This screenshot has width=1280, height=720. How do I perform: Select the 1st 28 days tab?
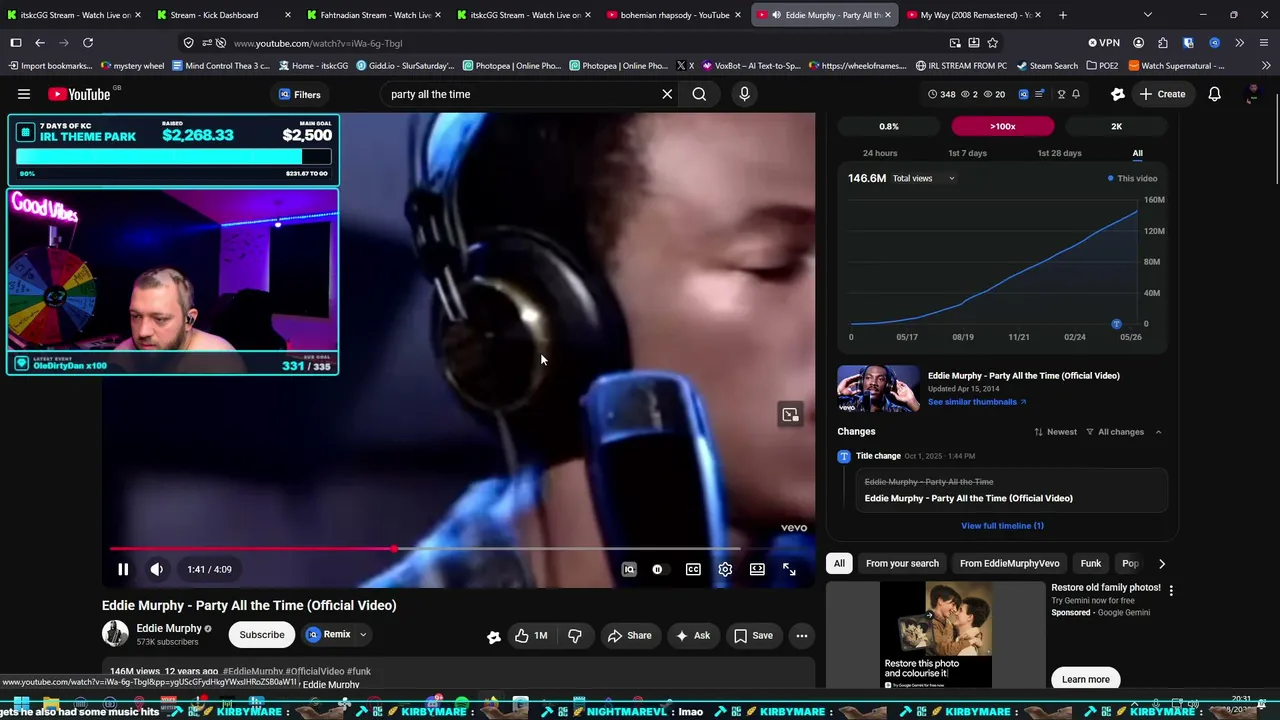(x=1059, y=153)
